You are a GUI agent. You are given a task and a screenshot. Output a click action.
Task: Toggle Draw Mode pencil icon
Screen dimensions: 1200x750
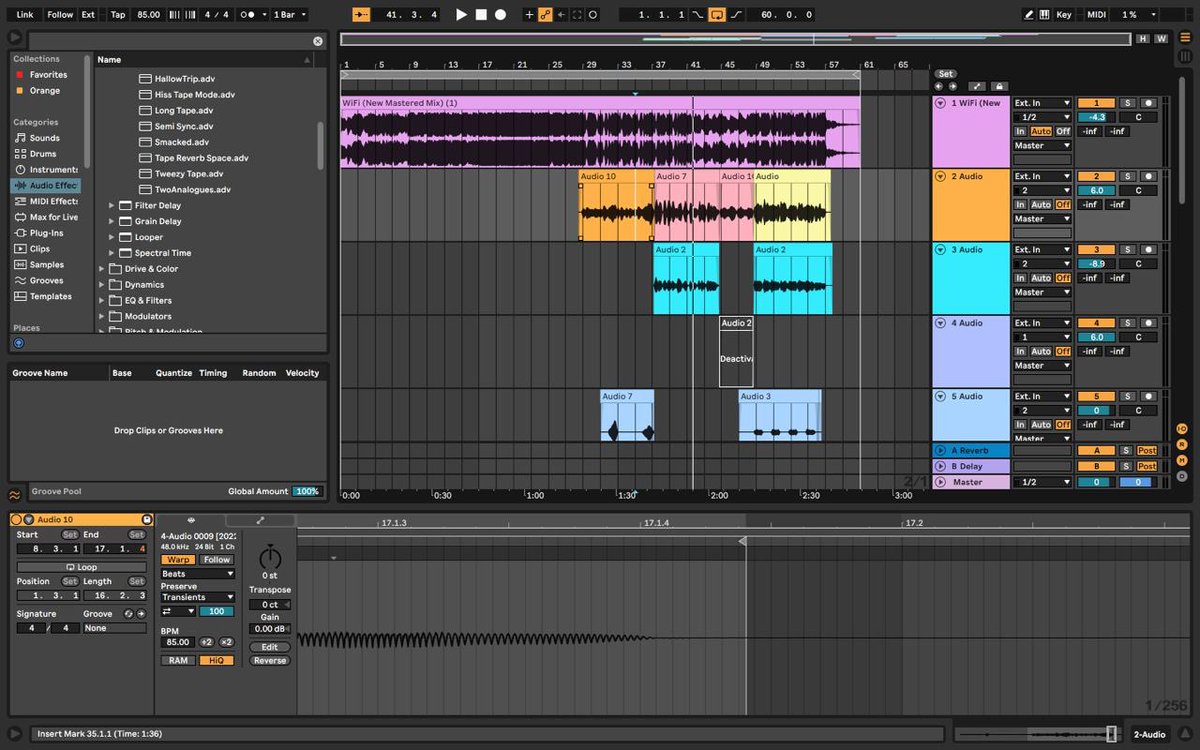pyautogui.click(x=1029, y=15)
